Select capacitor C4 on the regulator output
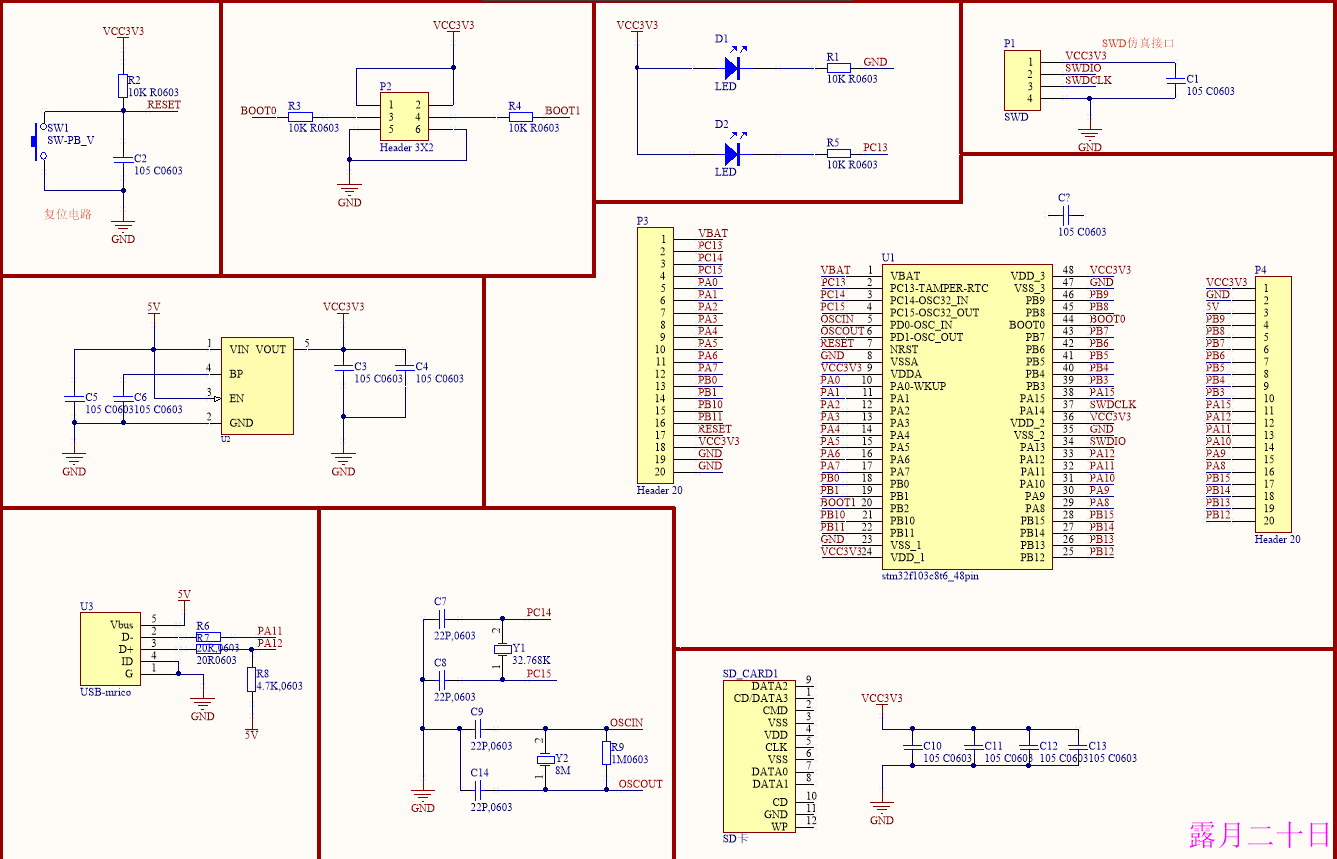This screenshot has width=1337, height=859. [404, 369]
